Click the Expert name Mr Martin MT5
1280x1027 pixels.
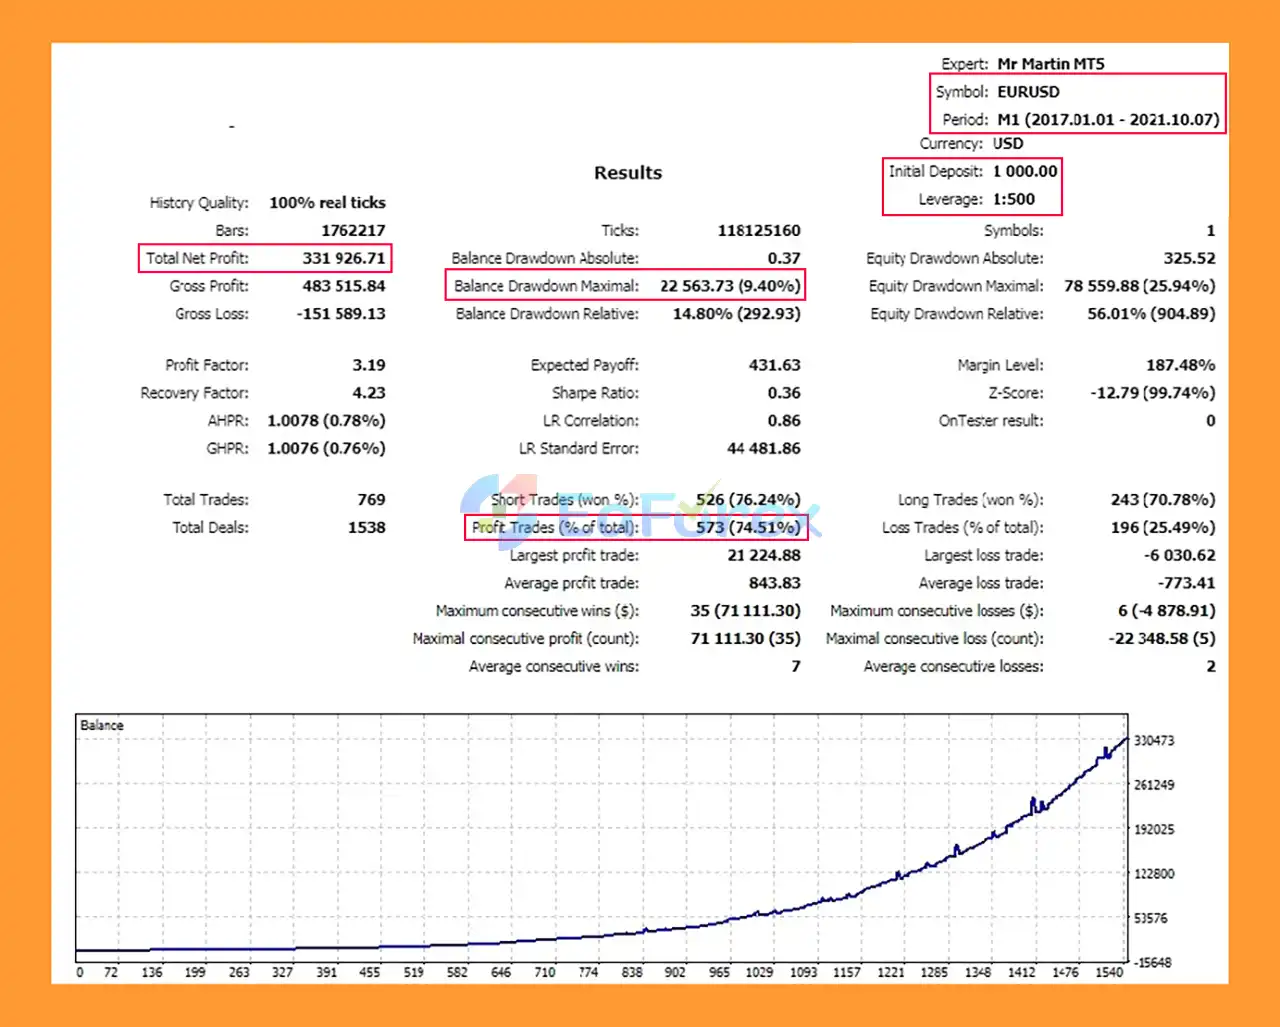coord(1050,64)
